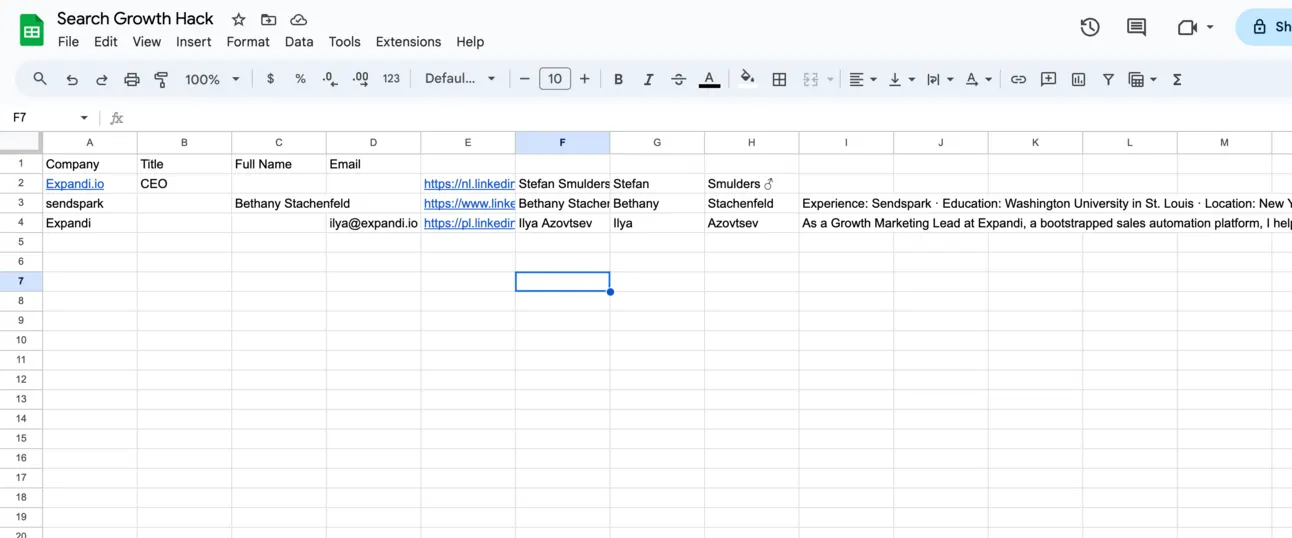Open the Edit menu

point(105,42)
